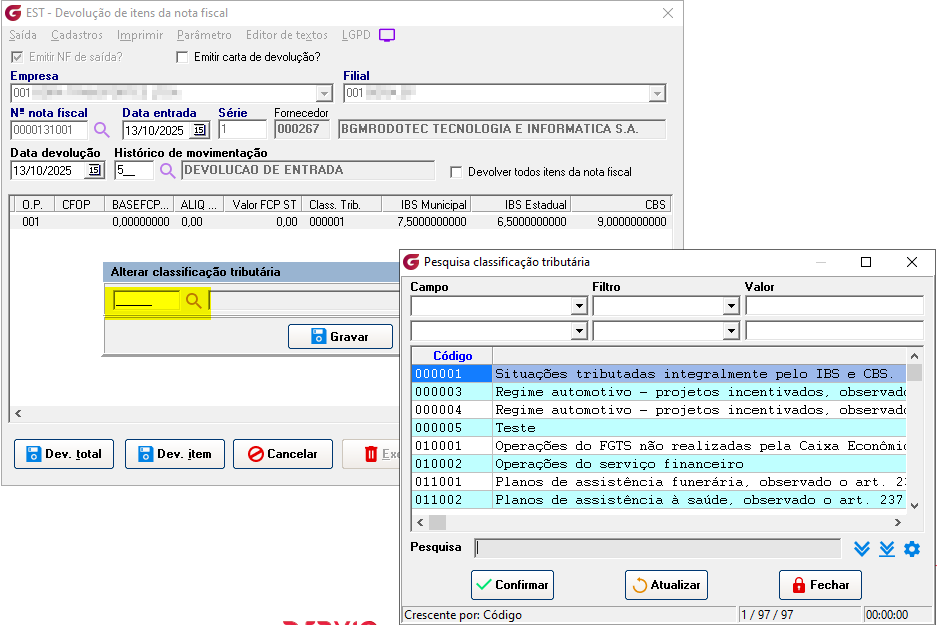Select row 010002 Operações do serviço financeiro
The height and width of the screenshot is (625, 937).
[659, 464]
